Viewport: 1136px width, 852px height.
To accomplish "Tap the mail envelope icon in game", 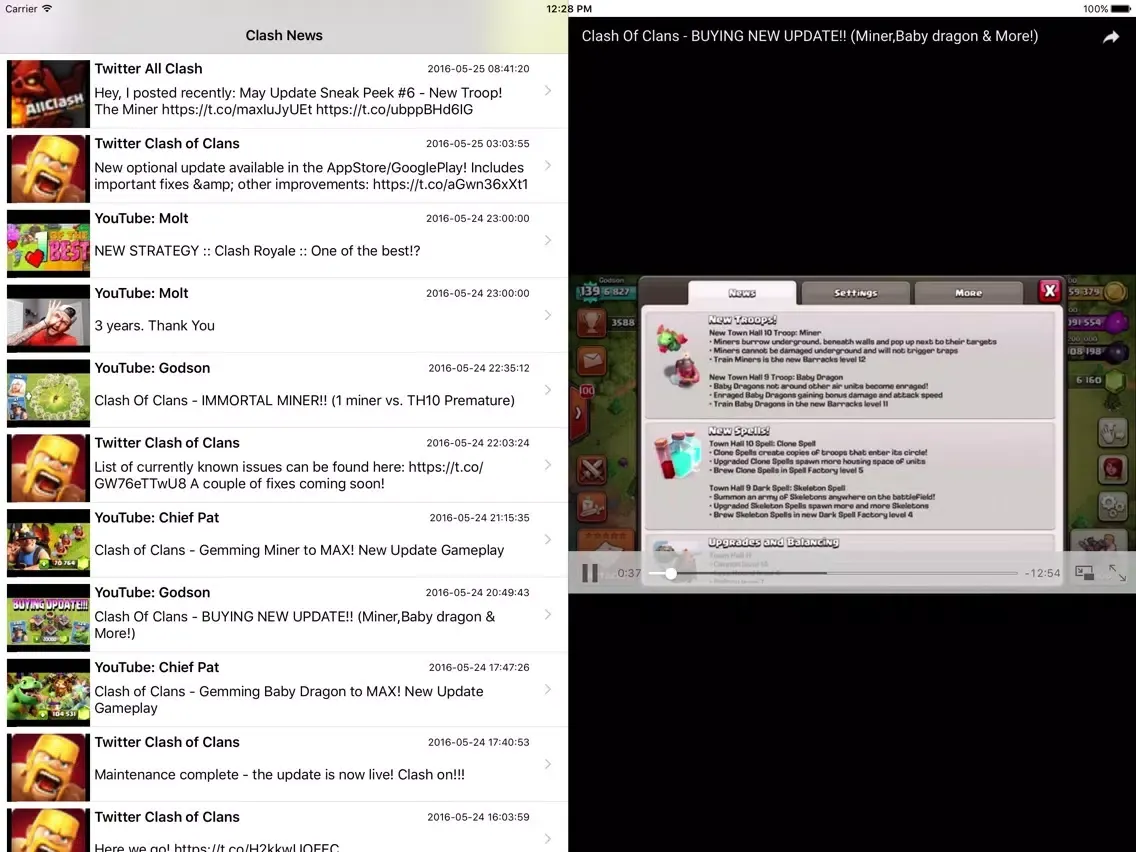I will (x=592, y=360).
